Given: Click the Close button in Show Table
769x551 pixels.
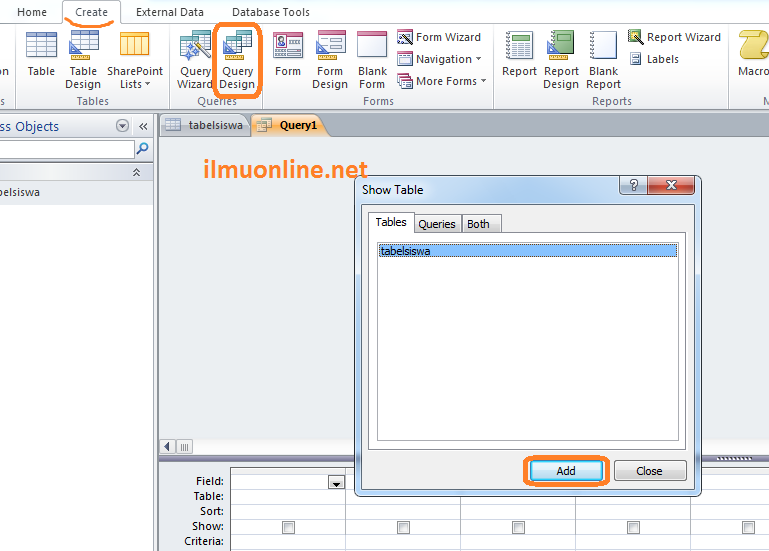Looking at the screenshot, I should tap(650, 471).
